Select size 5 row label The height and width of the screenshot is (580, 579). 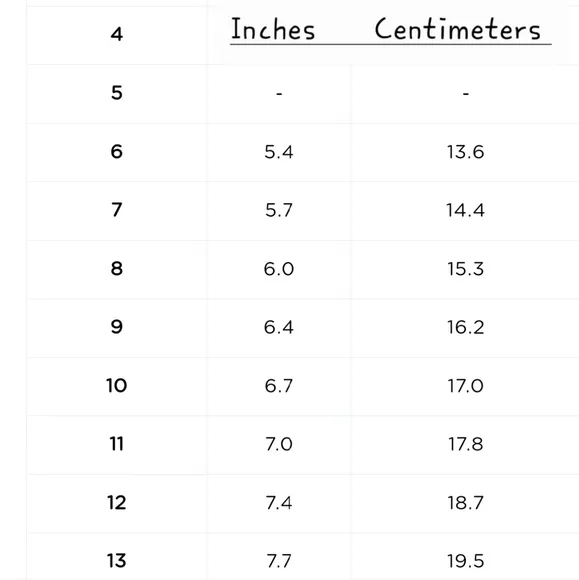117,93
